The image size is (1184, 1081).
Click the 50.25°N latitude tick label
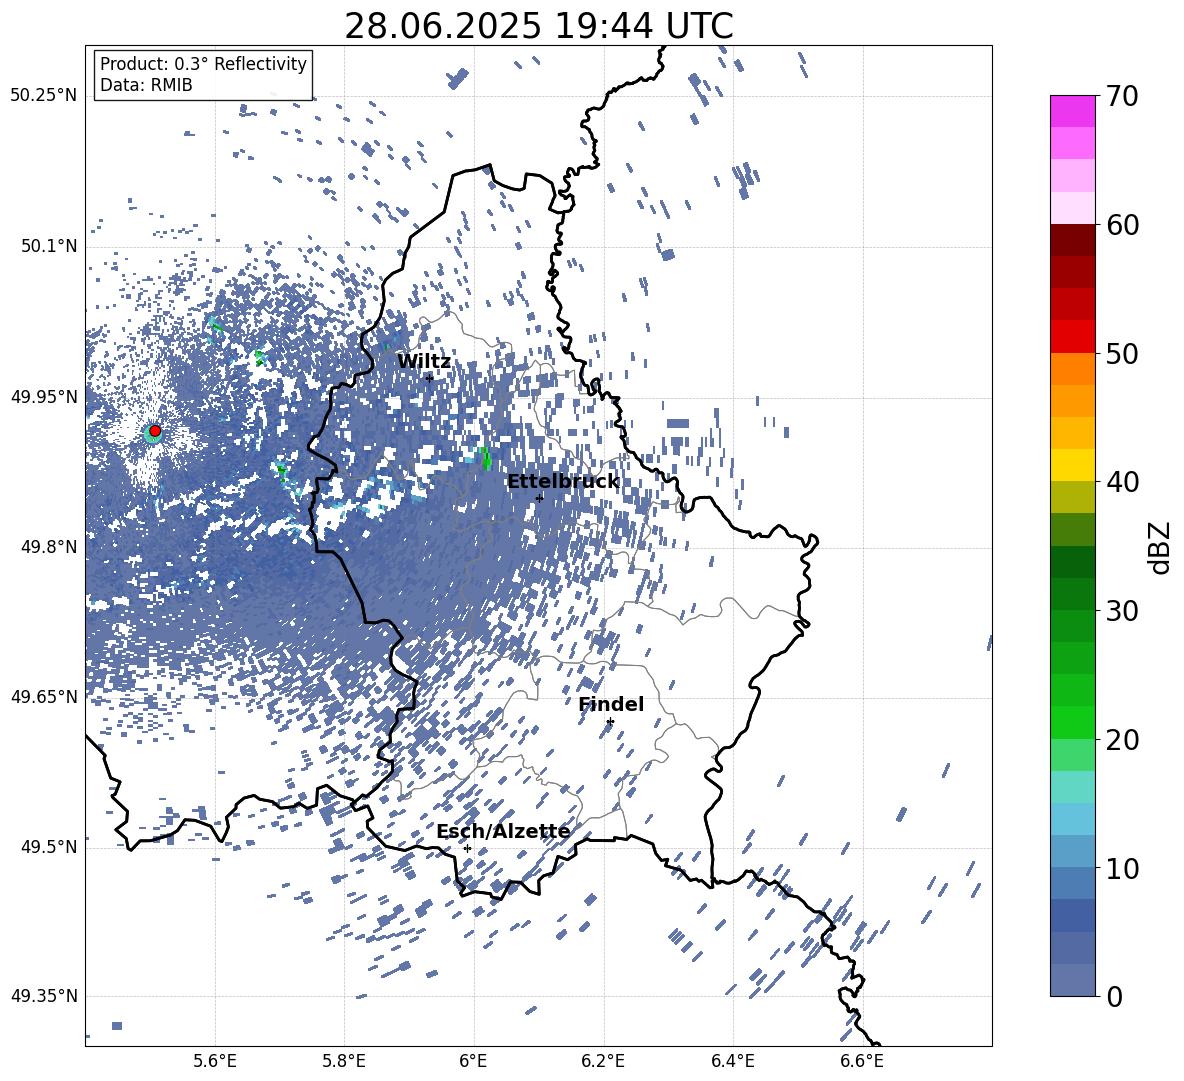[44, 96]
